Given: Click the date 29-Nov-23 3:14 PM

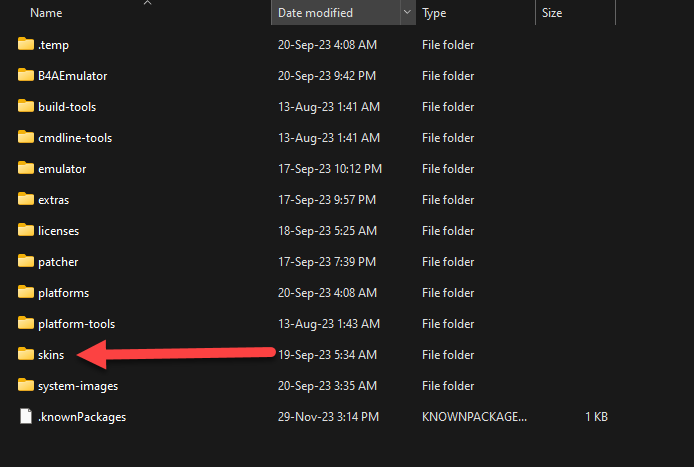Looking at the screenshot, I should tap(328, 417).
